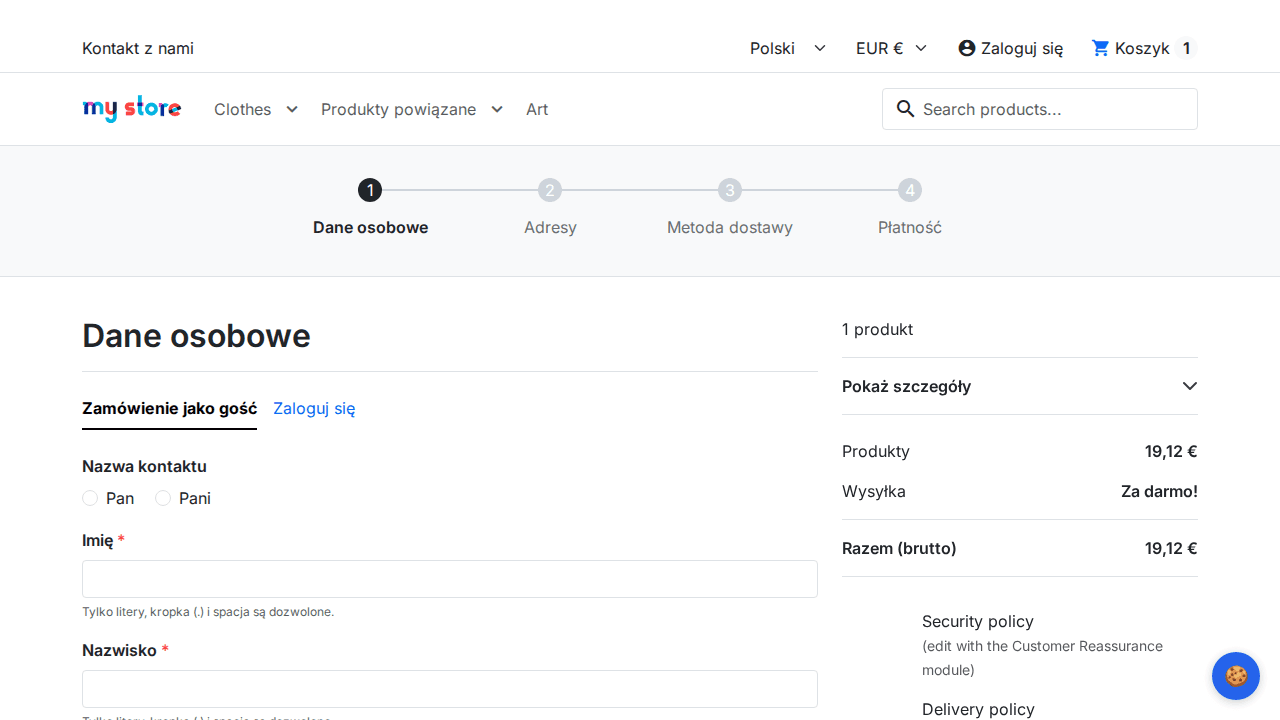Go to step 1 Dane osobowe

point(370,208)
